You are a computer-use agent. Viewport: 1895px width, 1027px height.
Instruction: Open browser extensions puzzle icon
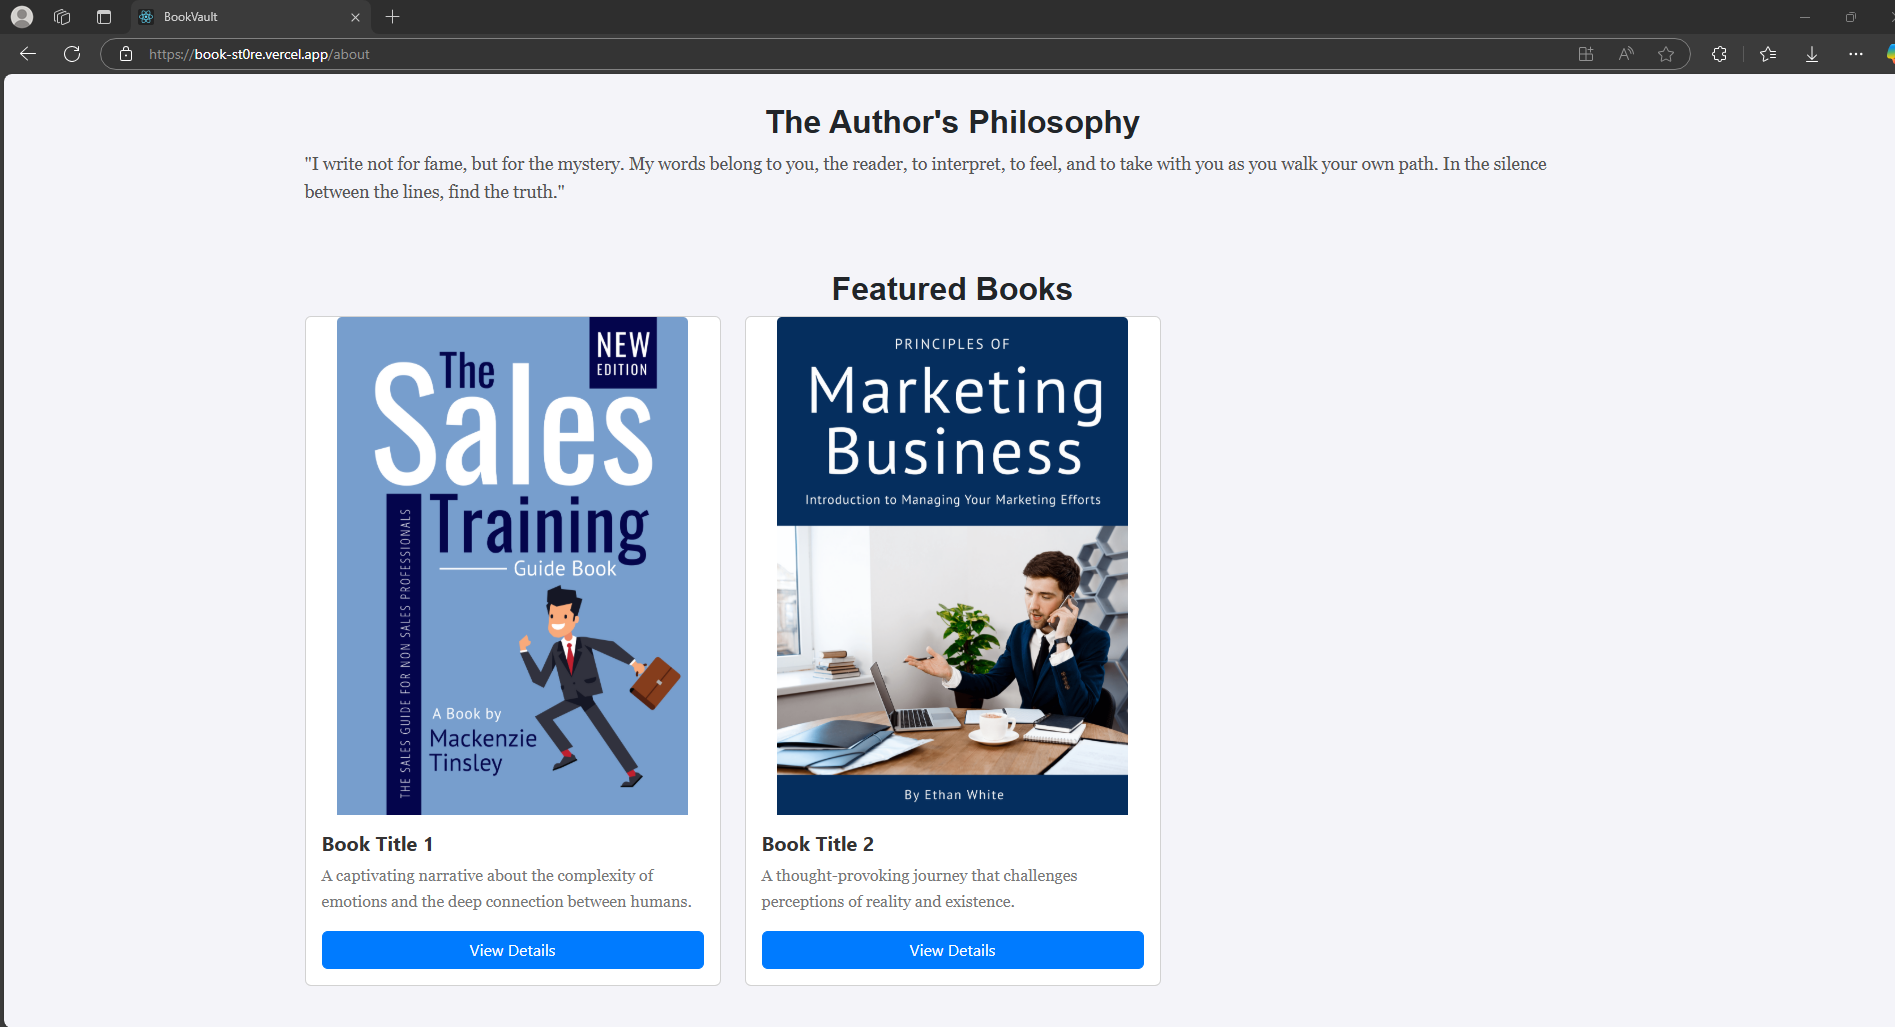[1719, 54]
